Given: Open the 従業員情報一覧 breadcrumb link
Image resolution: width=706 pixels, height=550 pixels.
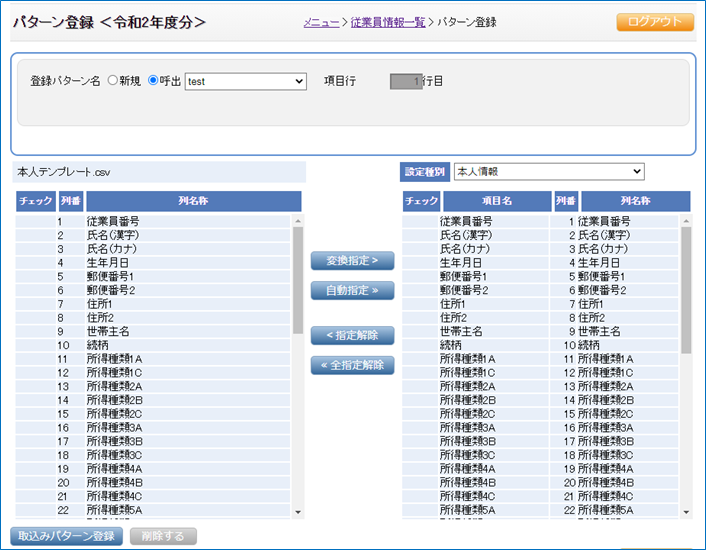Looking at the screenshot, I should pos(386,22).
